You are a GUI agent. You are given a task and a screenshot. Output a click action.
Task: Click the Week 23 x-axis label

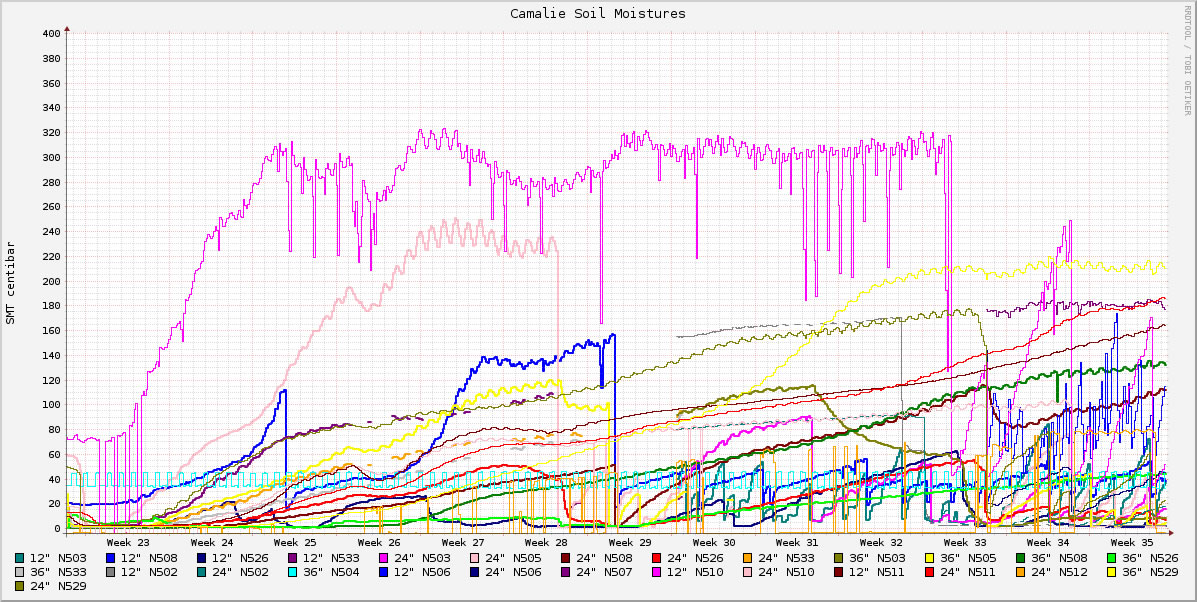[x=141, y=542]
